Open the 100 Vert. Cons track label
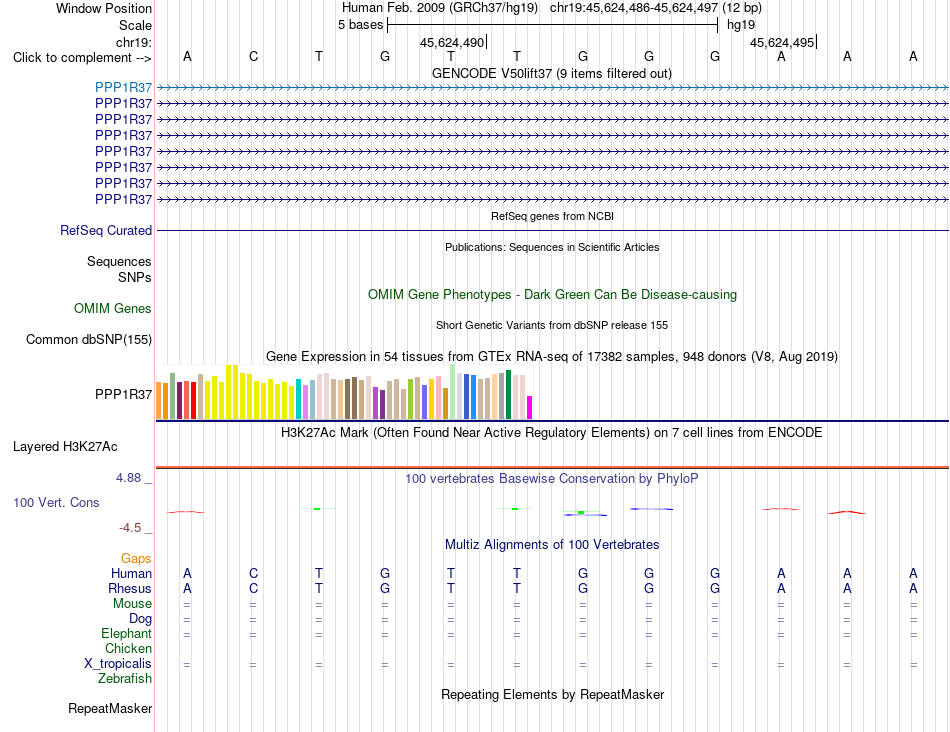950x732 pixels. coord(56,502)
